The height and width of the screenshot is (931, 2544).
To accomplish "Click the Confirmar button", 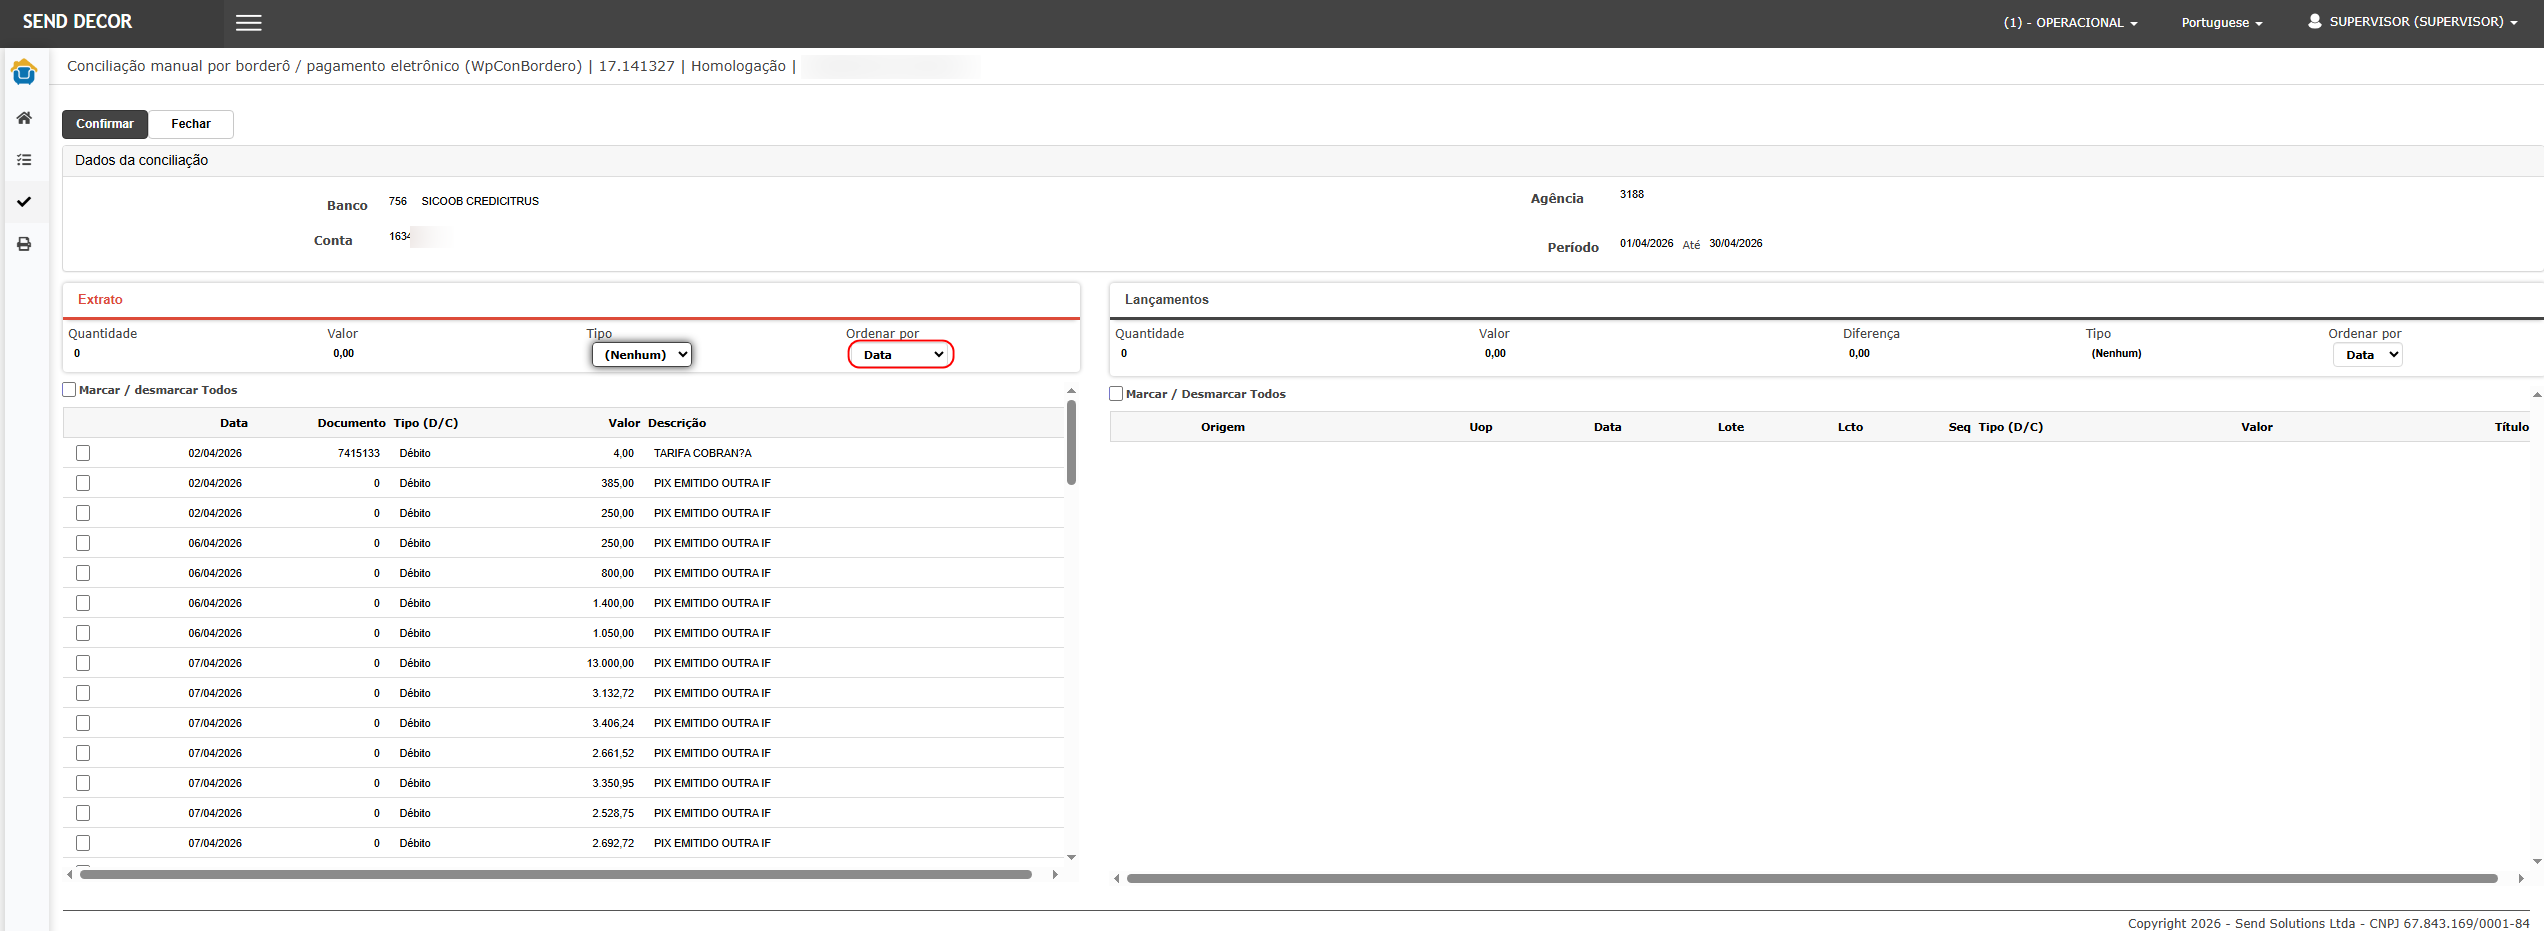I will [105, 124].
